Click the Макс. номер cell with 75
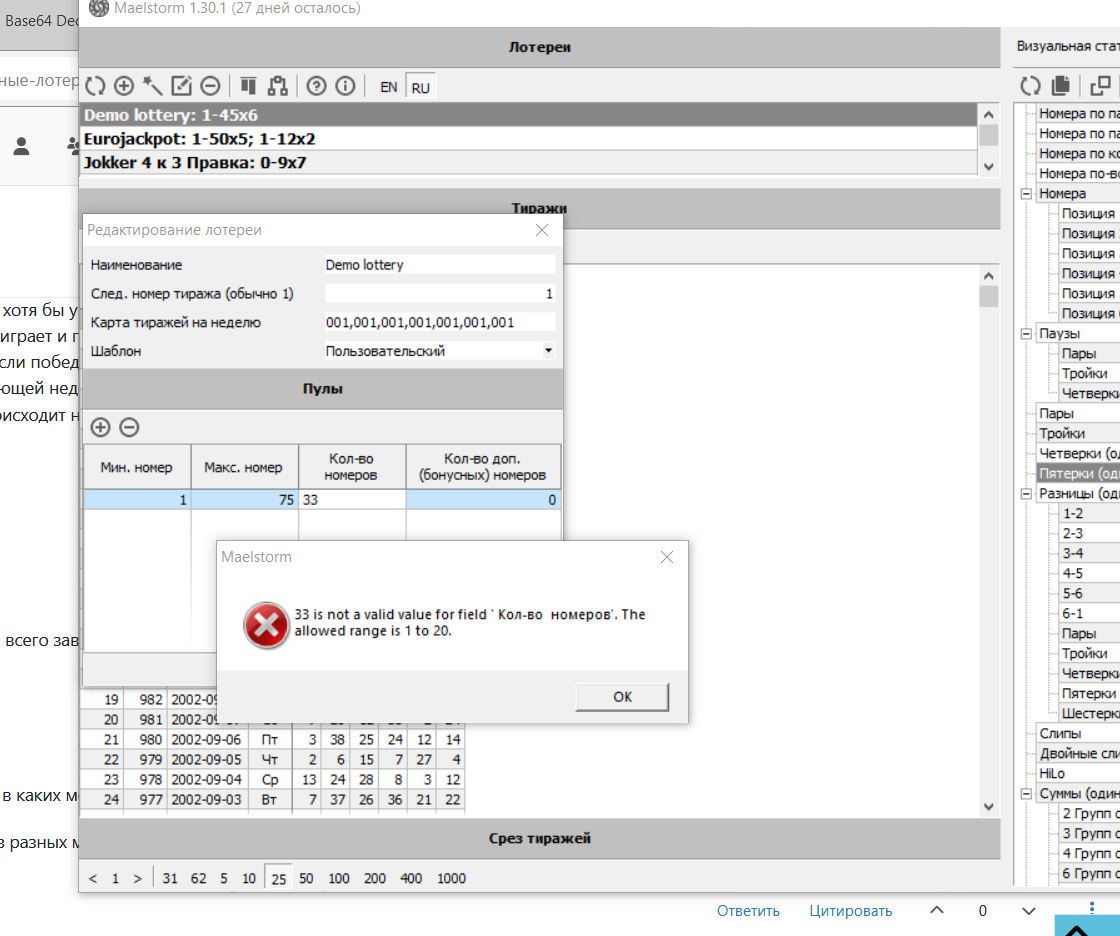Image resolution: width=1120 pixels, height=936 pixels. 244,499
